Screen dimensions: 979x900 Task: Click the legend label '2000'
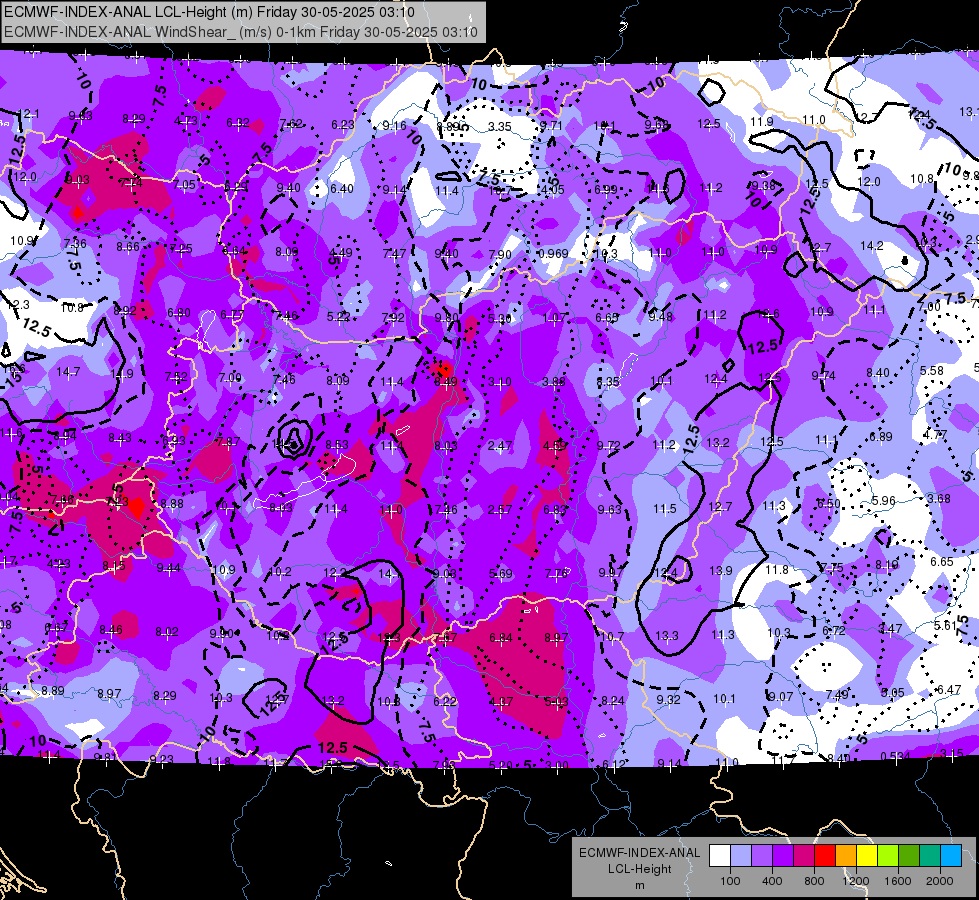point(940,881)
